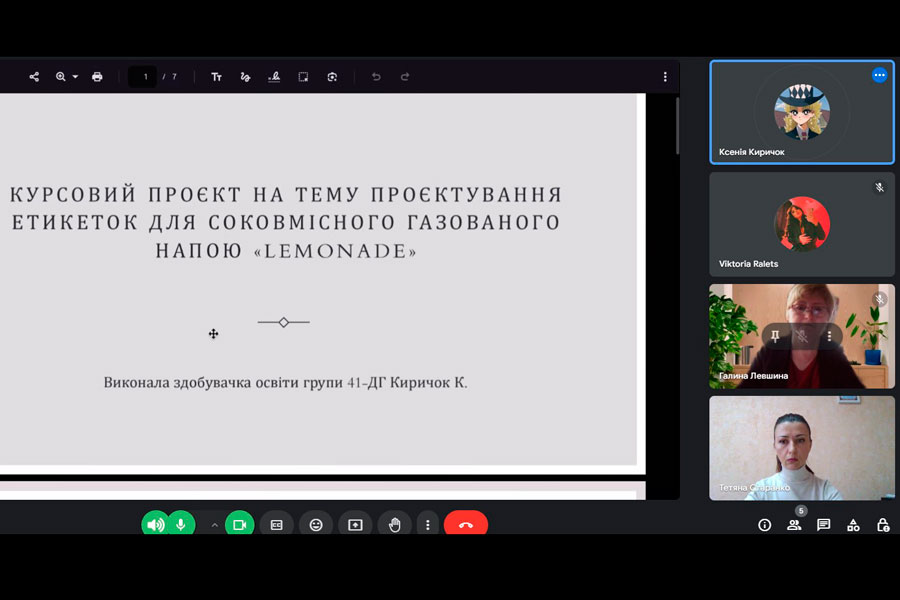Image resolution: width=900 pixels, height=600 pixels.
Task: Choose the area selection tool
Action: (303, 76)
